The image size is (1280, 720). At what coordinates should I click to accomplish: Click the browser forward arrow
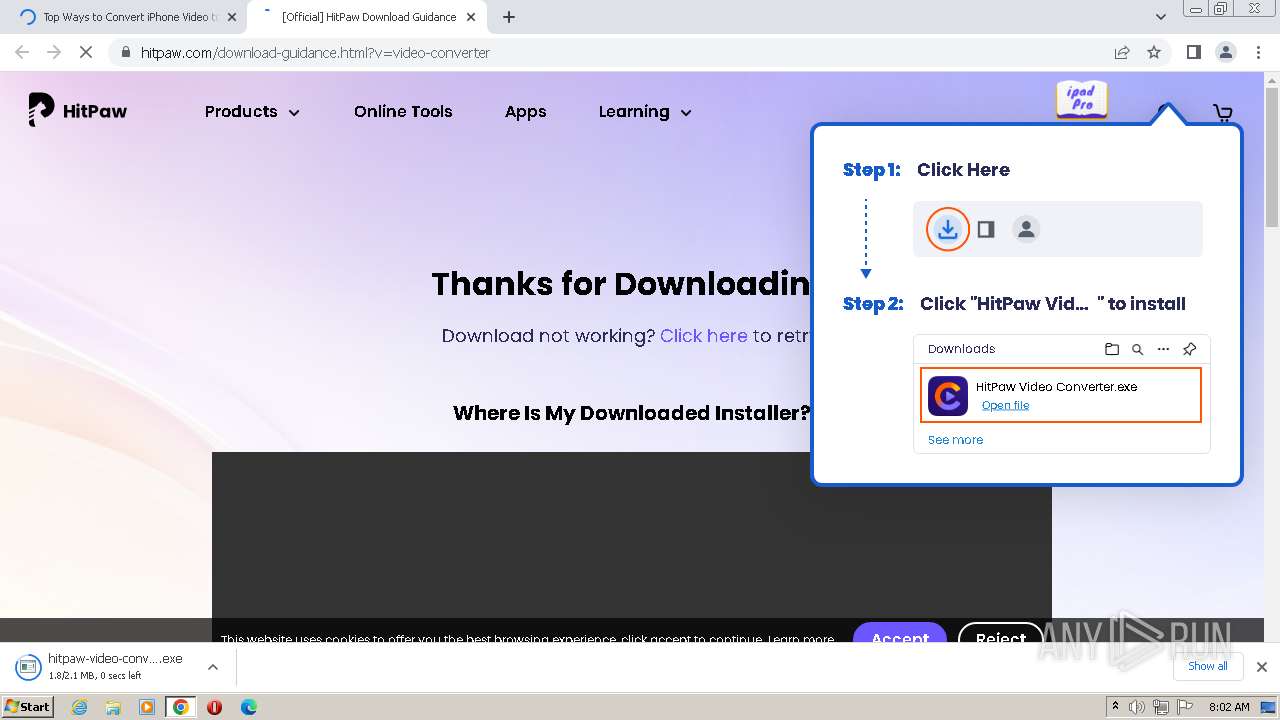pos(54,52)
